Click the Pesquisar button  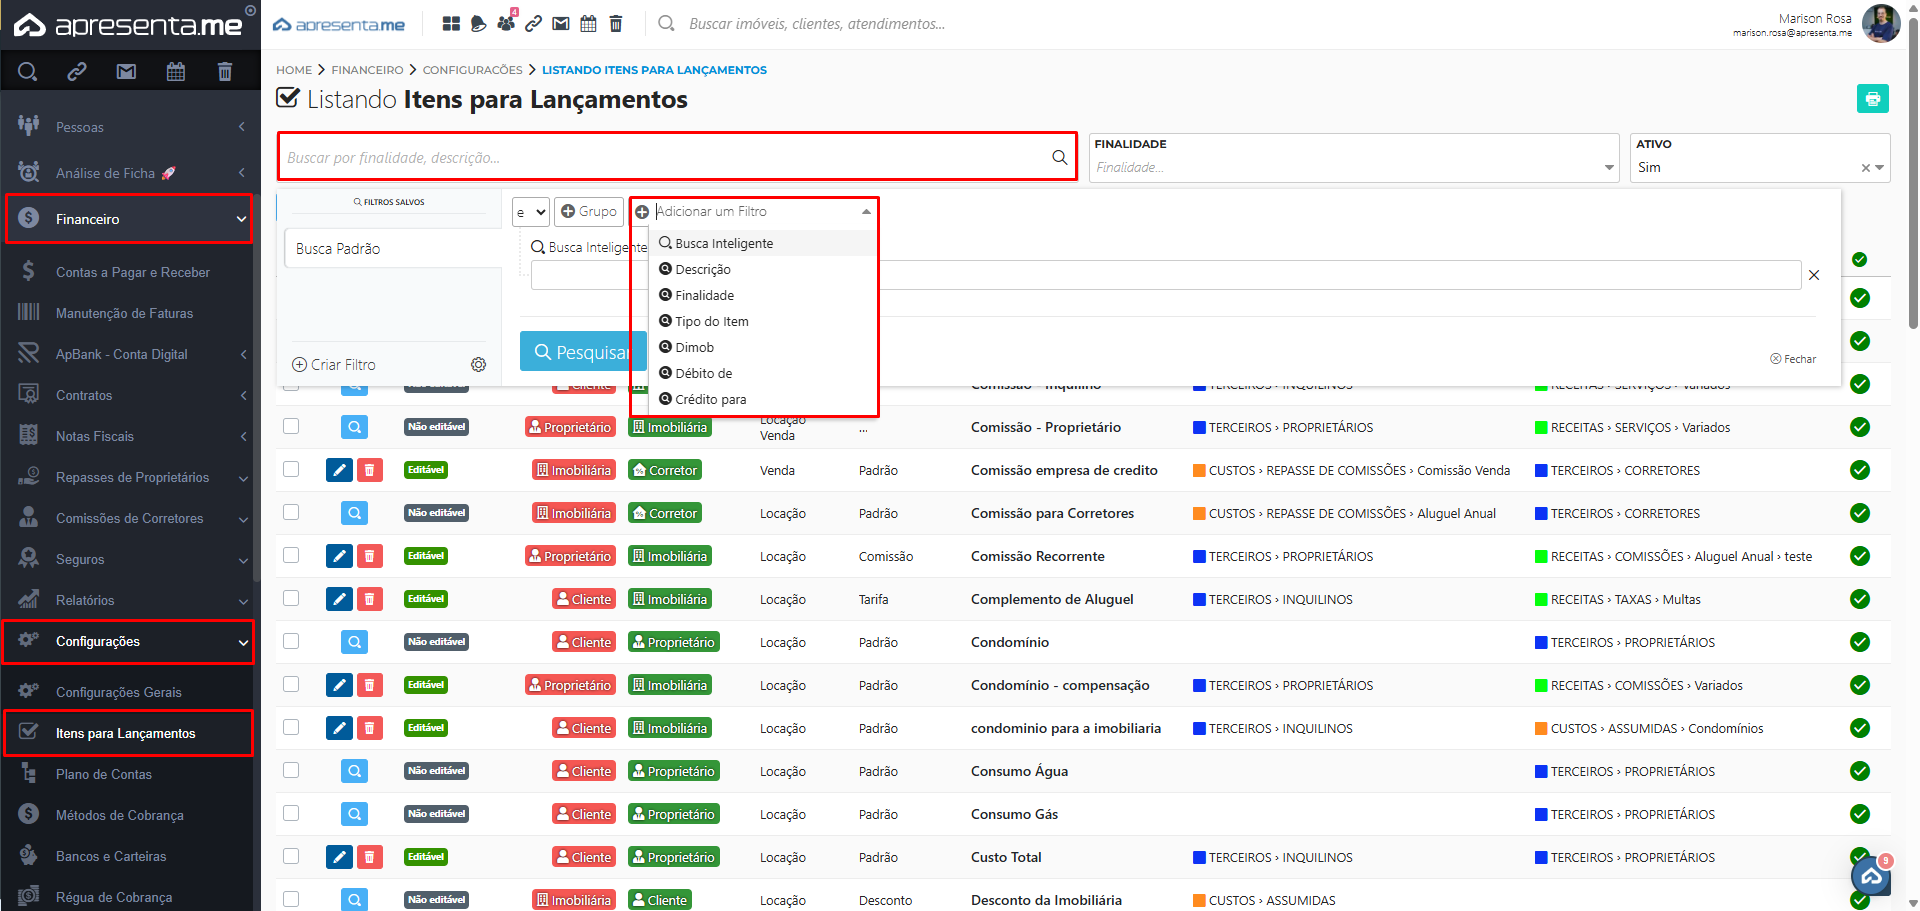(x=578, y=352)
